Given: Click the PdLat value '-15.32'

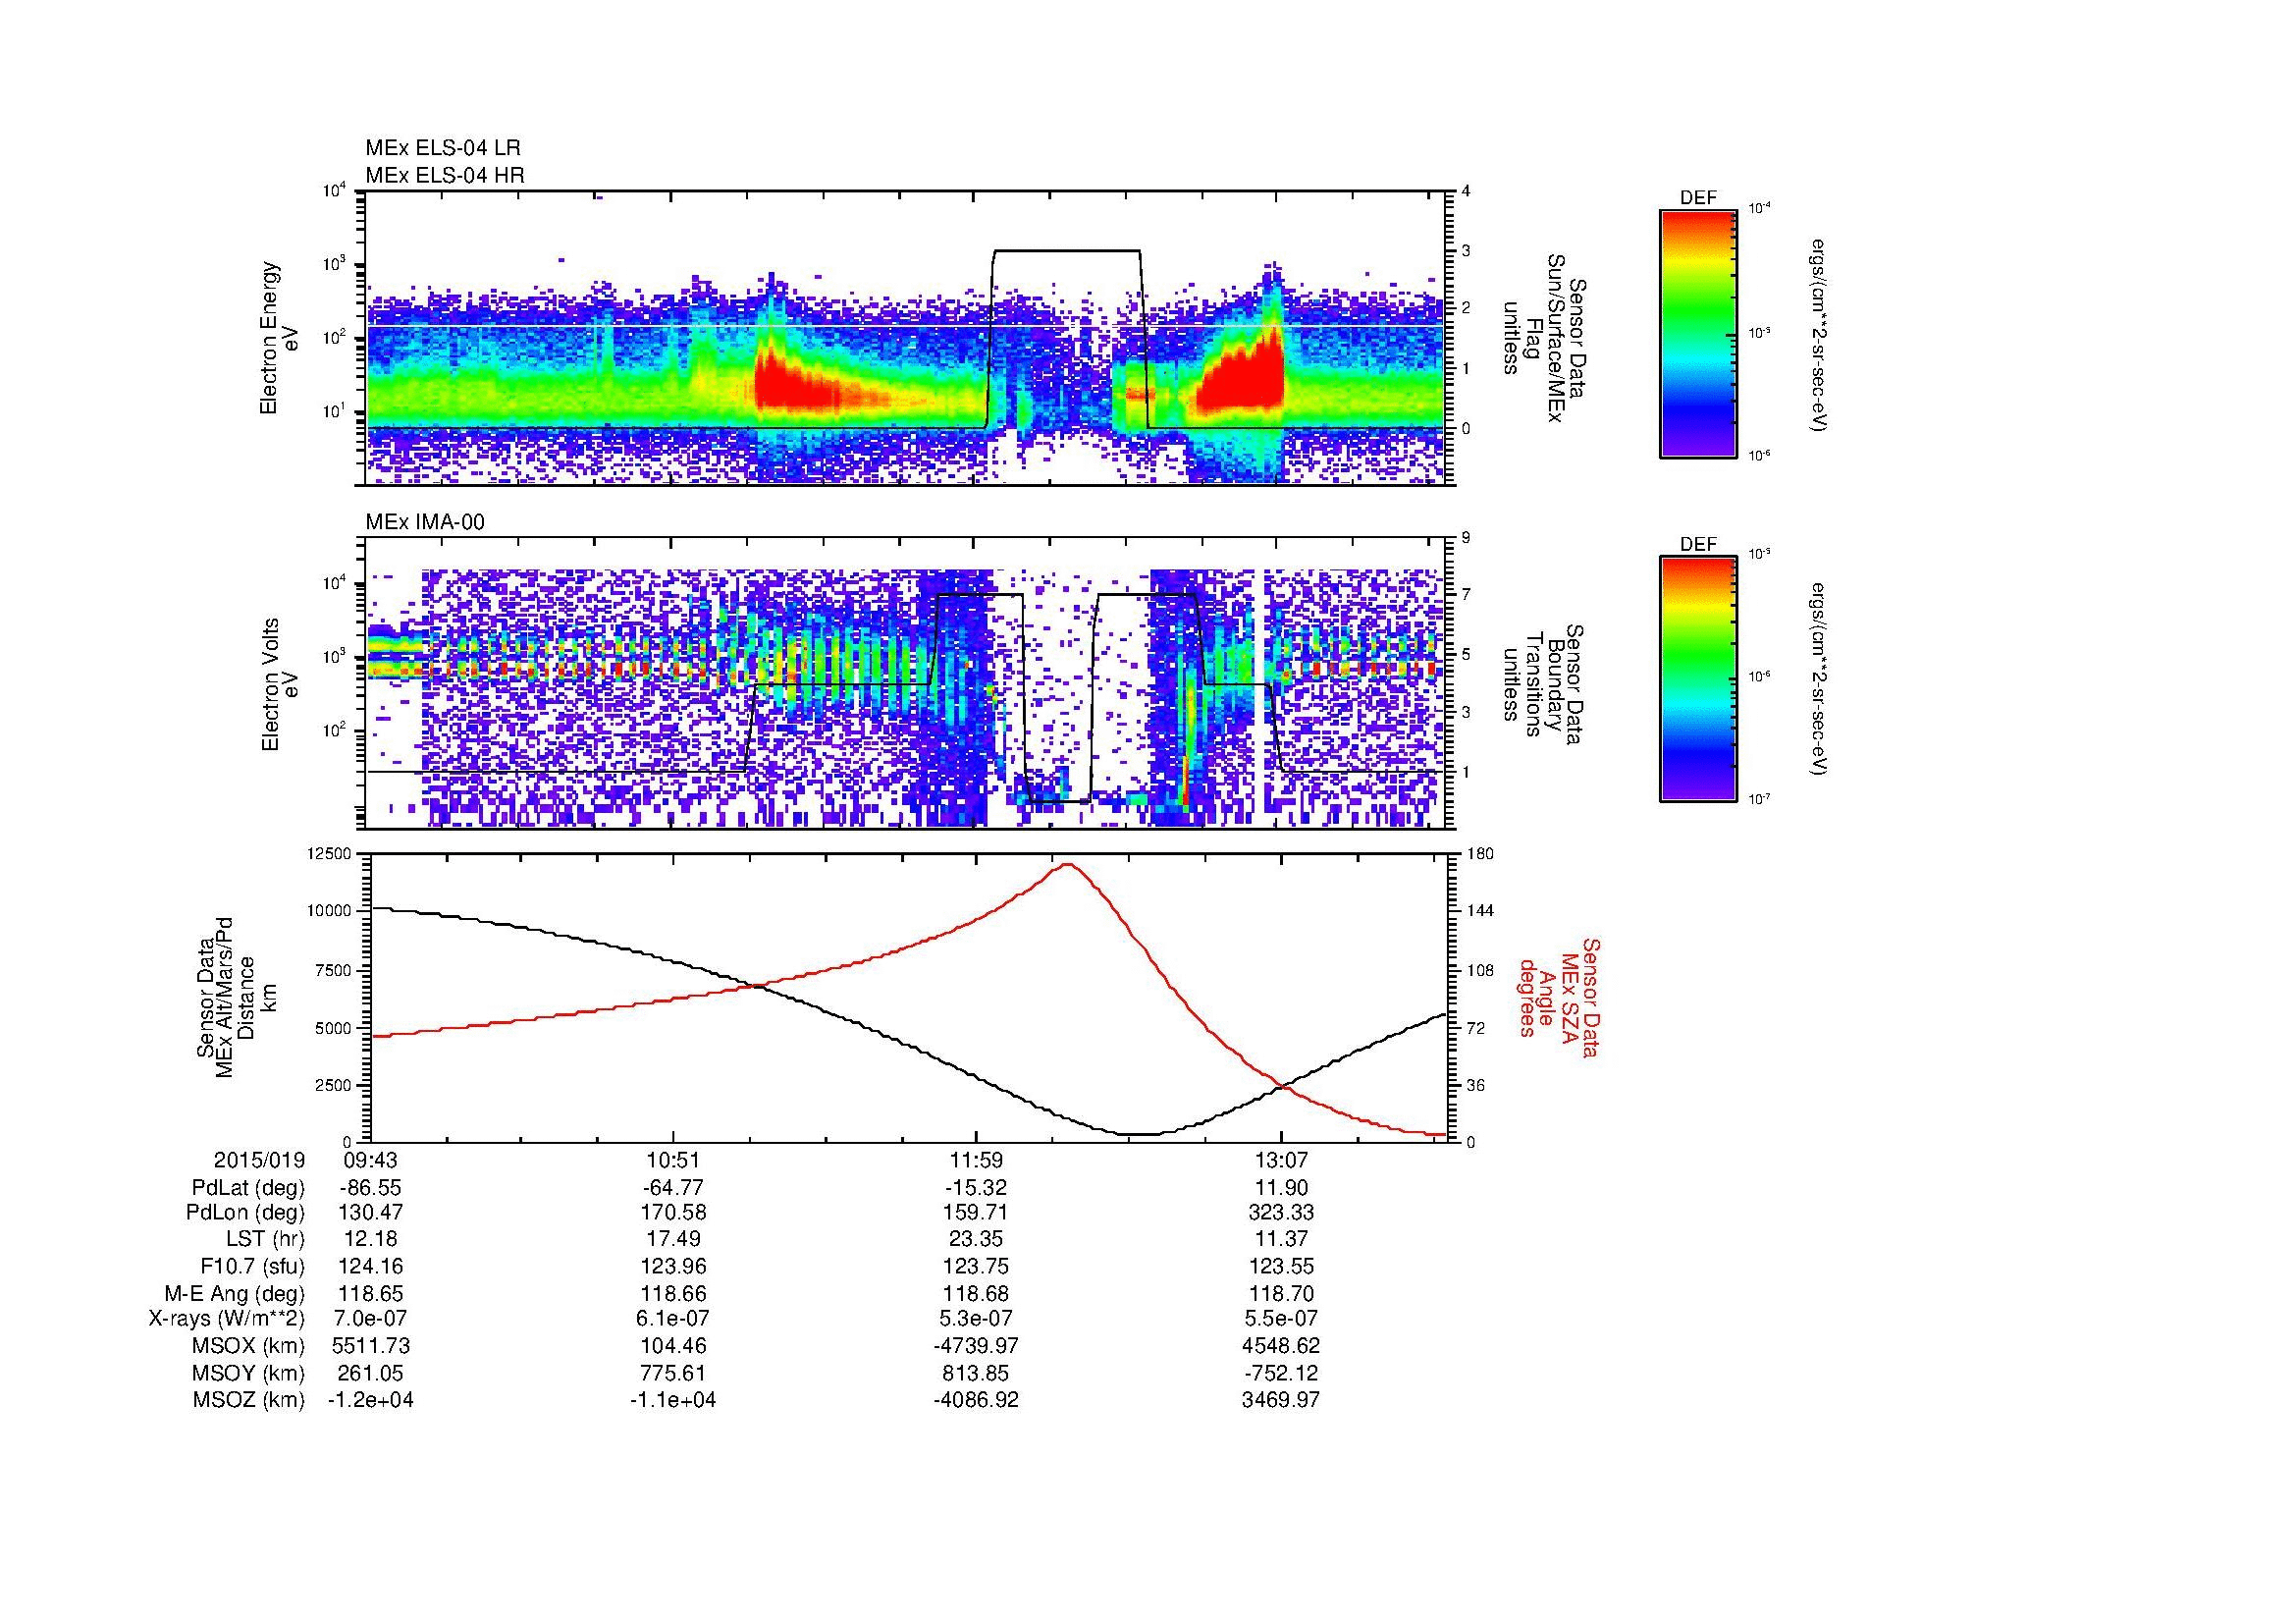Looking at the screenshot, I should 976,1189.
